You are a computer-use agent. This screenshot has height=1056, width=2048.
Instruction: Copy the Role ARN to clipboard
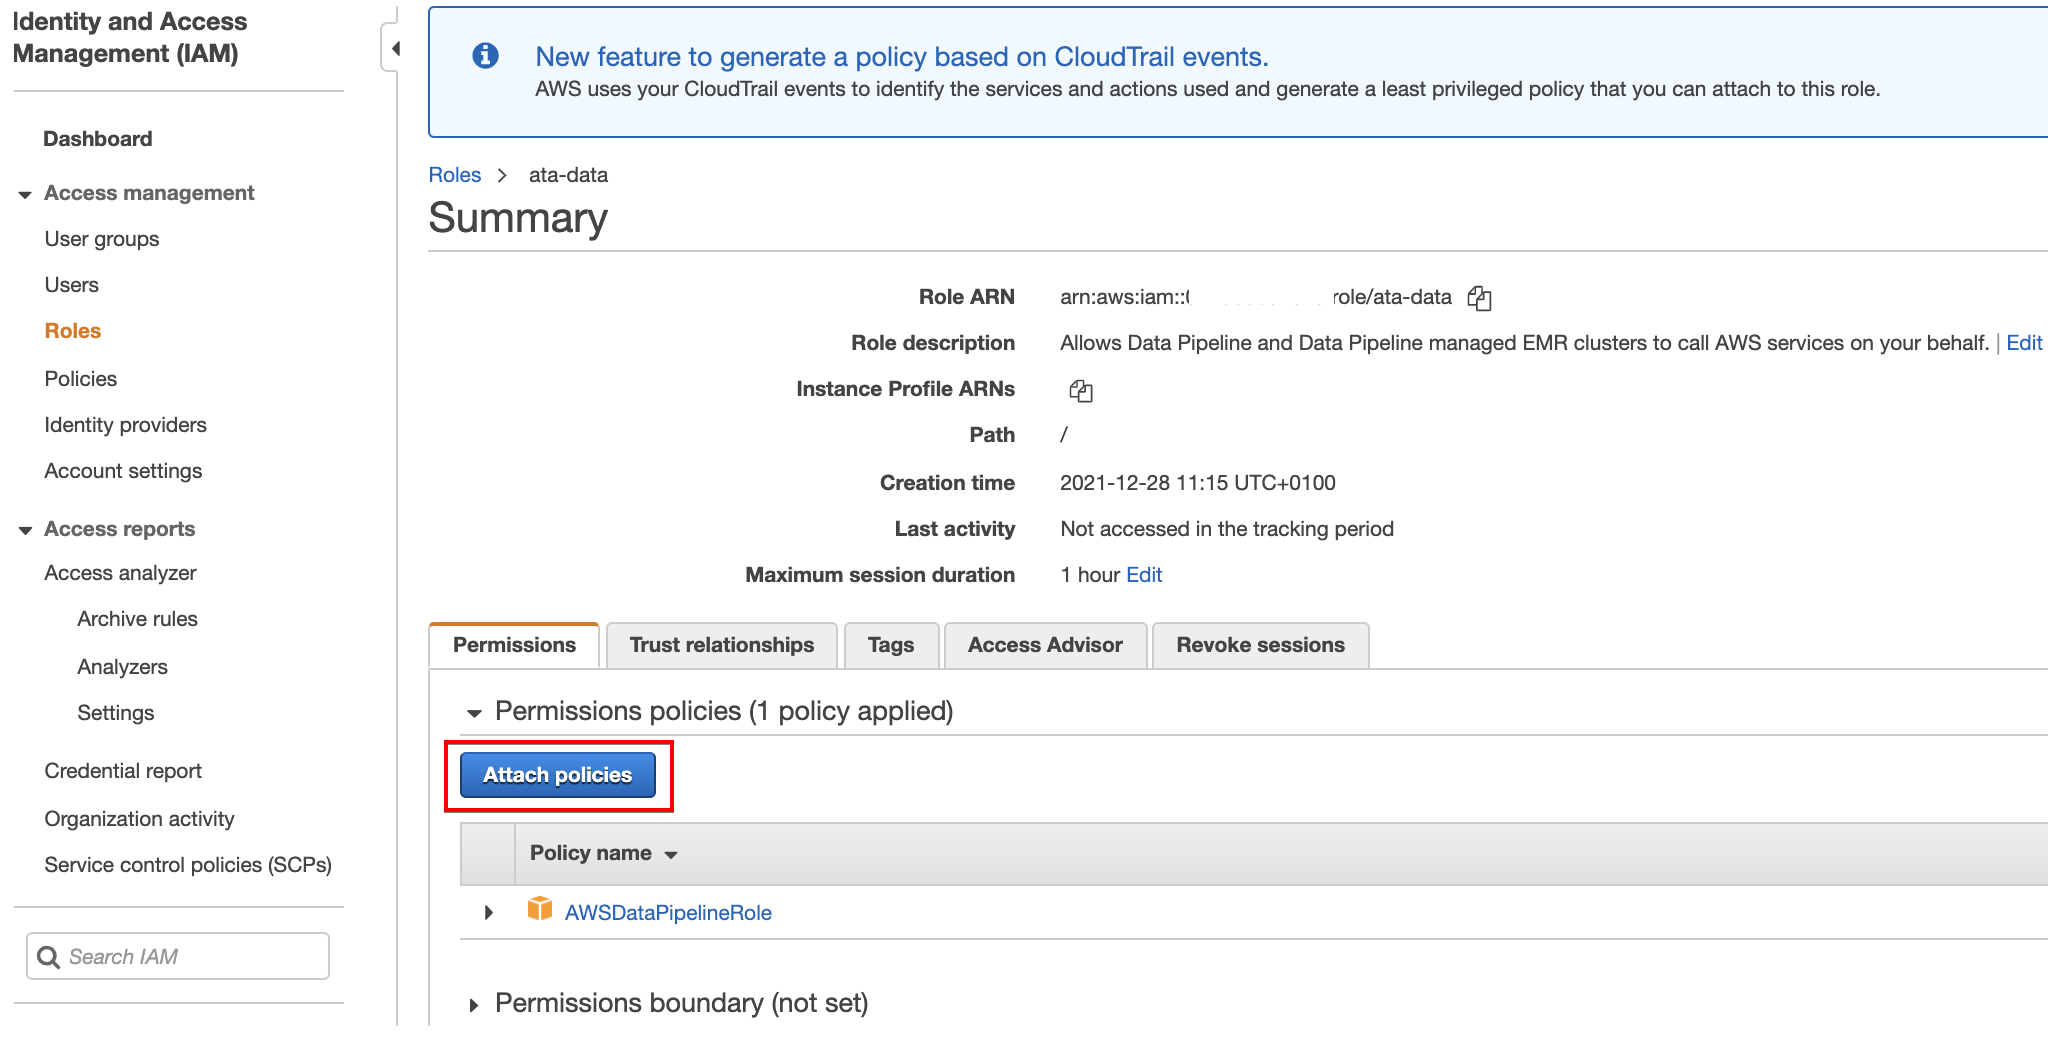coord(1479,298)
